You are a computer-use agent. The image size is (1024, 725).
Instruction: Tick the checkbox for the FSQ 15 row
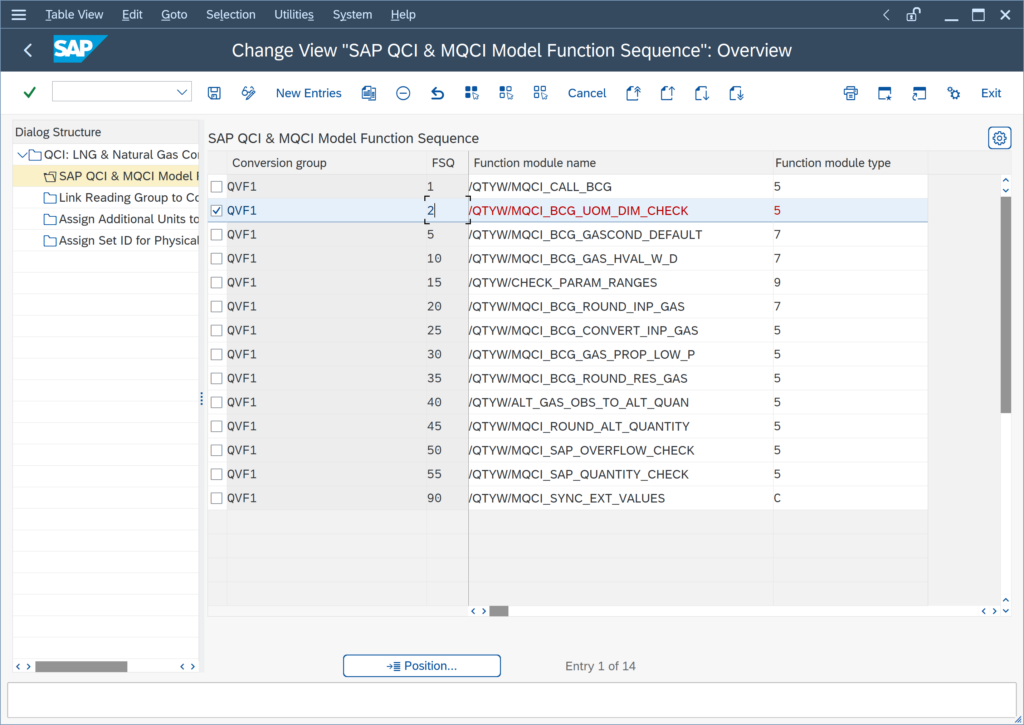click(217, 282)
